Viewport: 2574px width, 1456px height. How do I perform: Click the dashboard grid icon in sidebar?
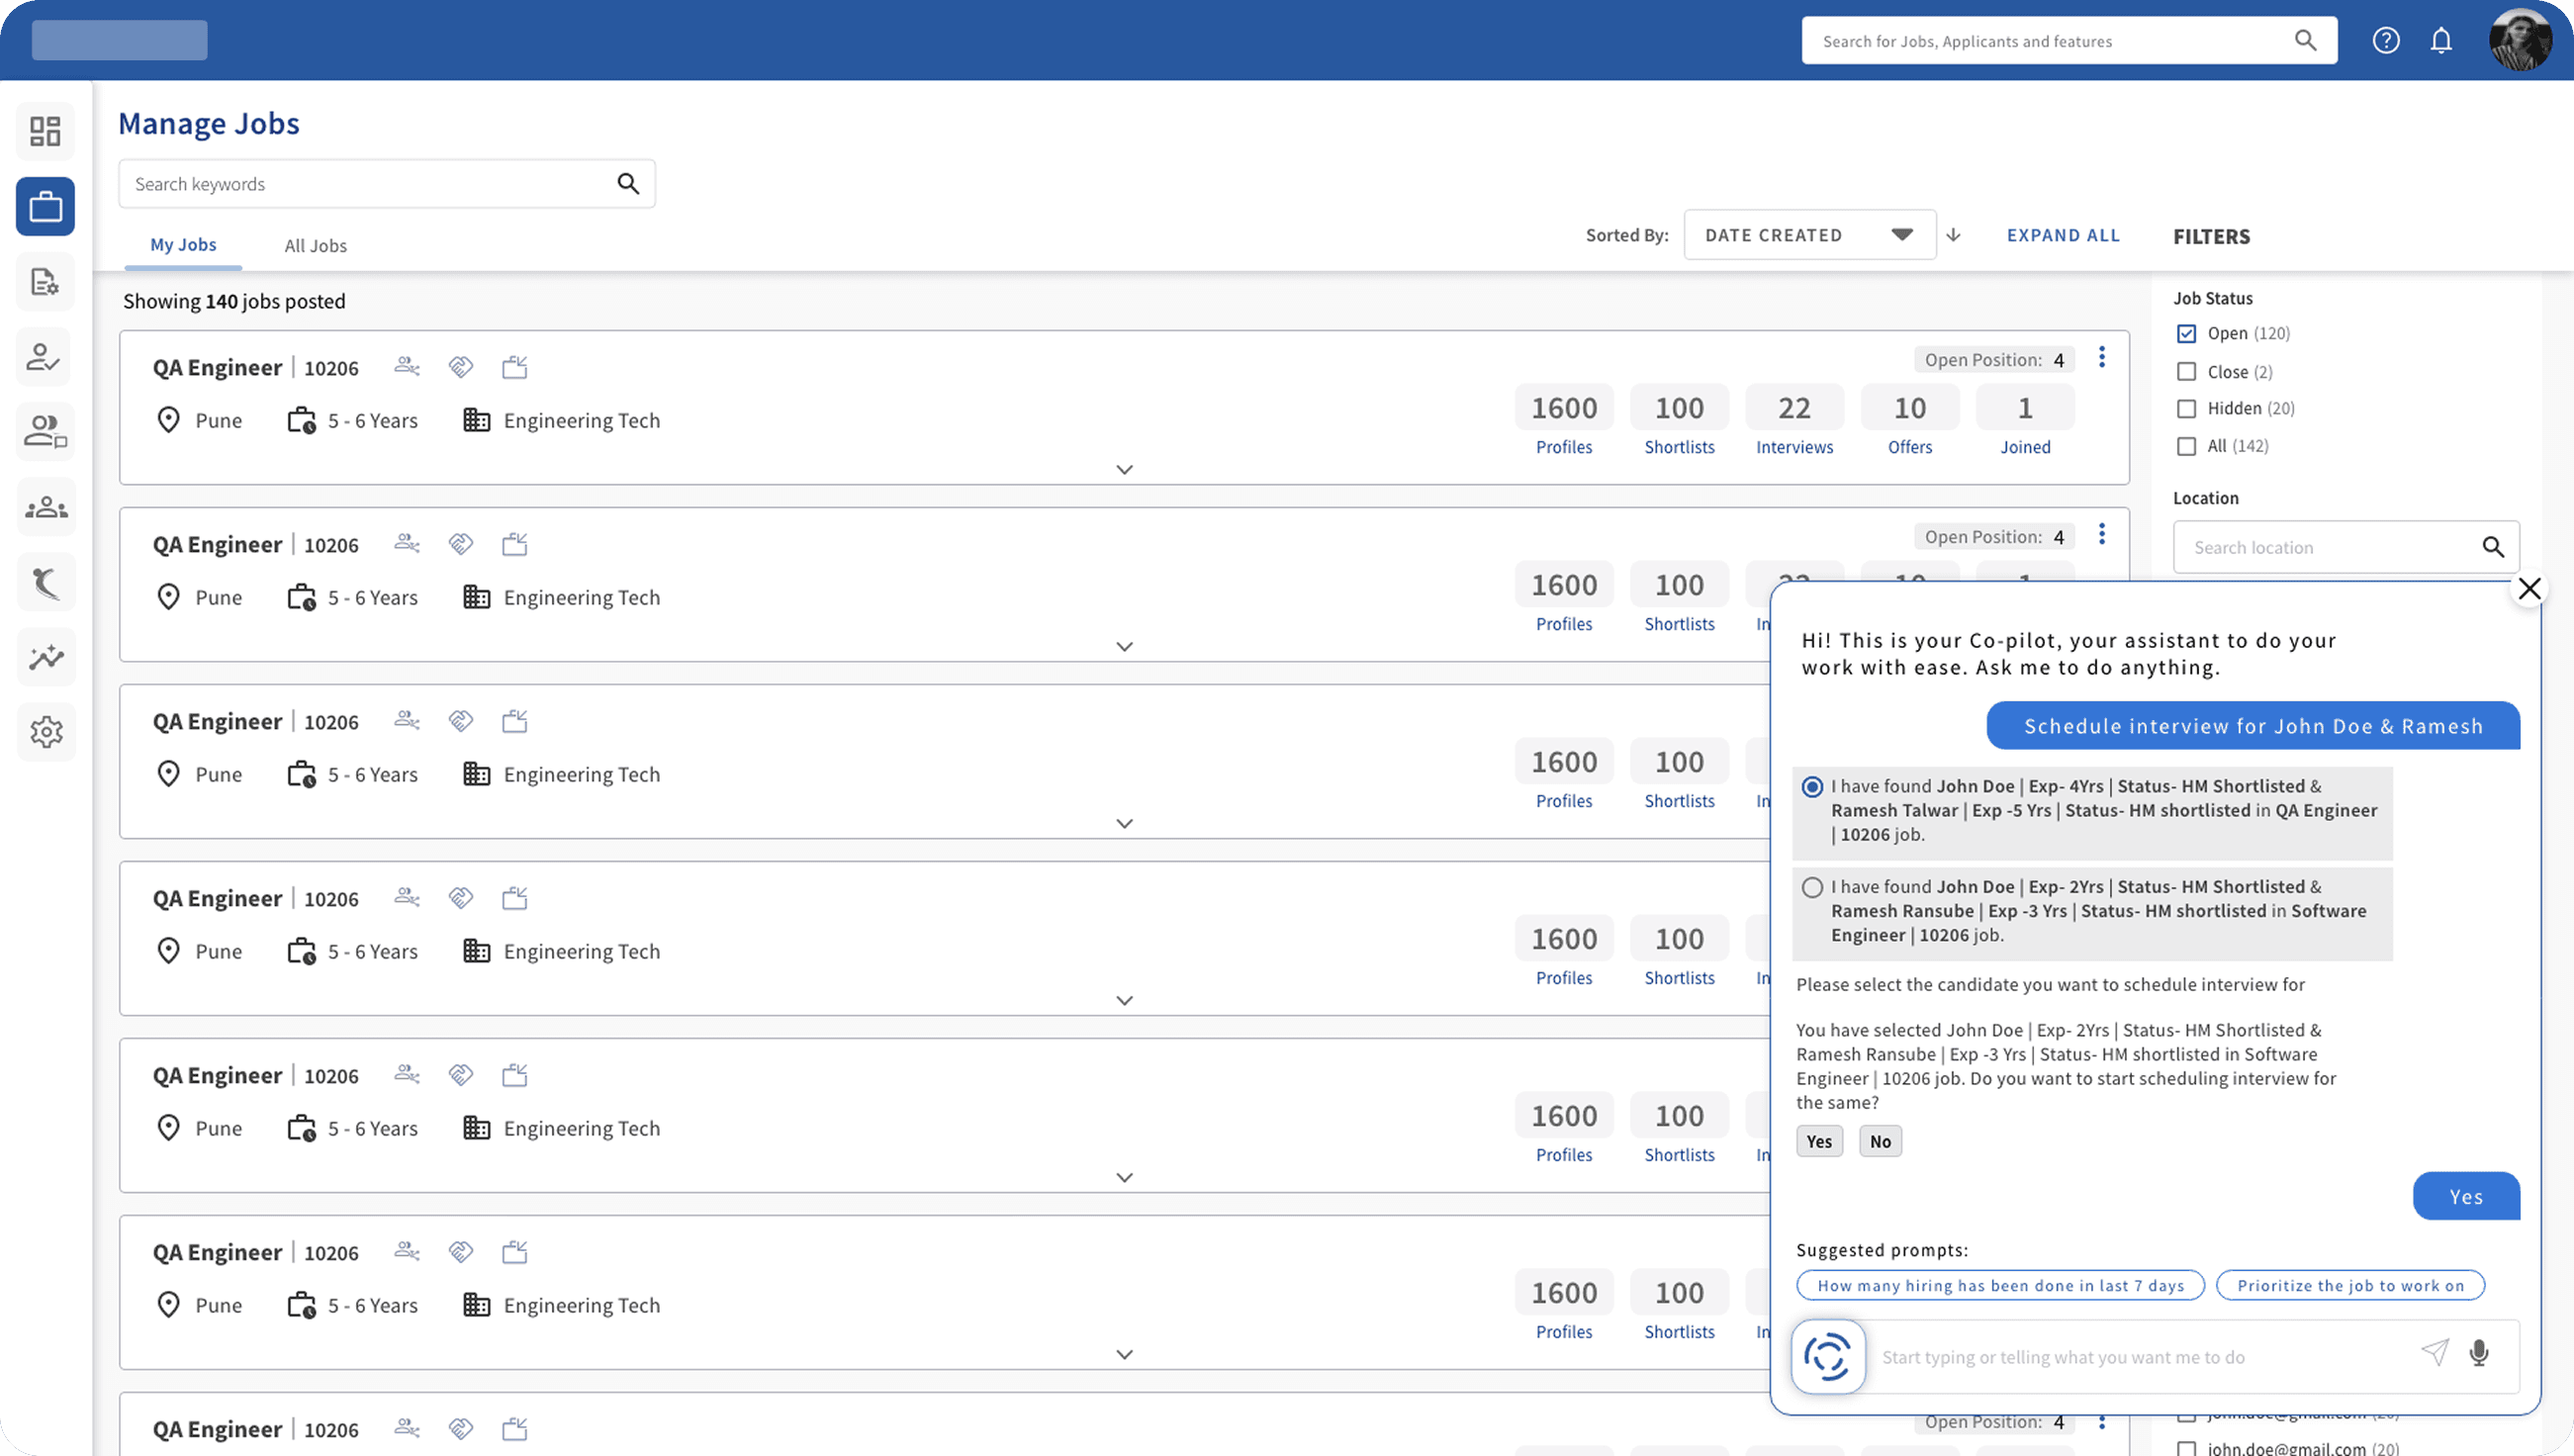[x=45, y=131]
